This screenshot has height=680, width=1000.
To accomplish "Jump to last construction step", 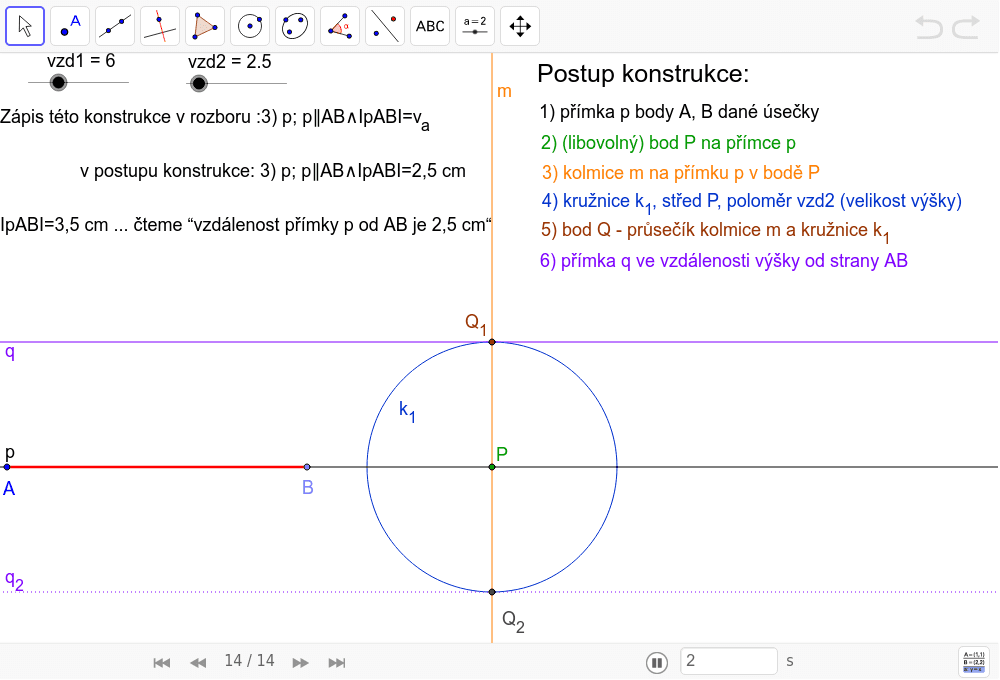I will (337, 663).
